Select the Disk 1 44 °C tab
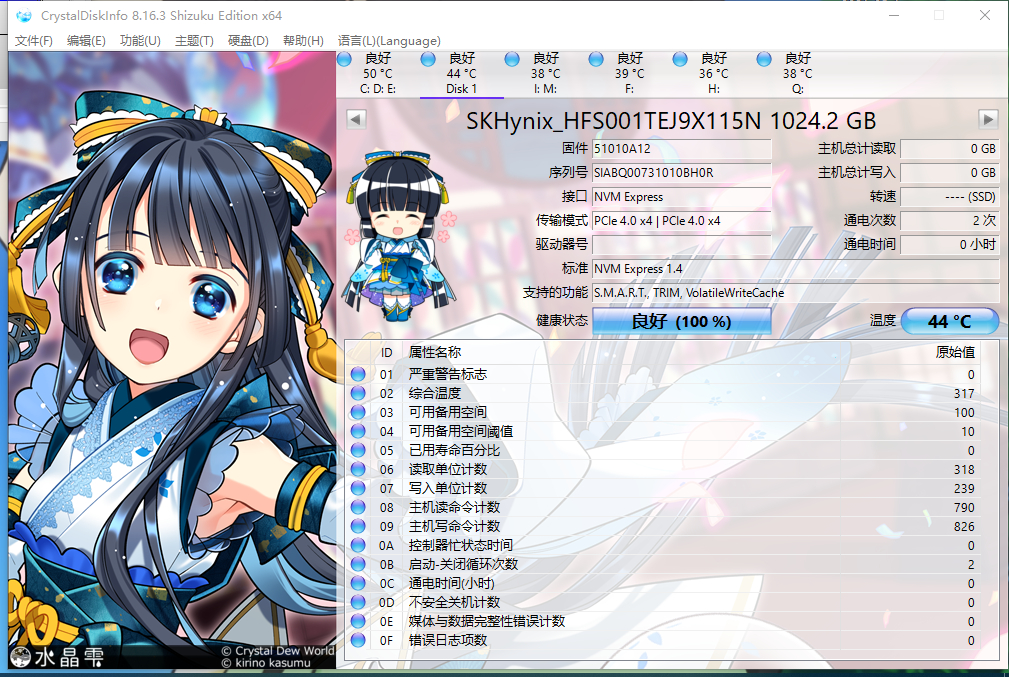 [x=461, y=73]
